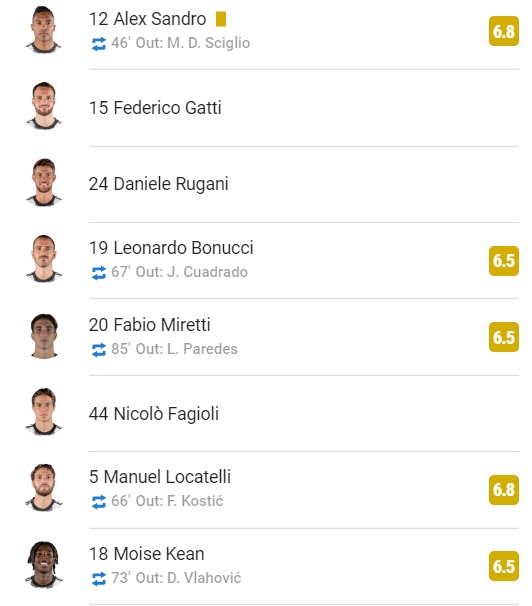532x606 pixels.
Task: Open Nicolò Fagioli's player photo
Action: coord(44,412)
